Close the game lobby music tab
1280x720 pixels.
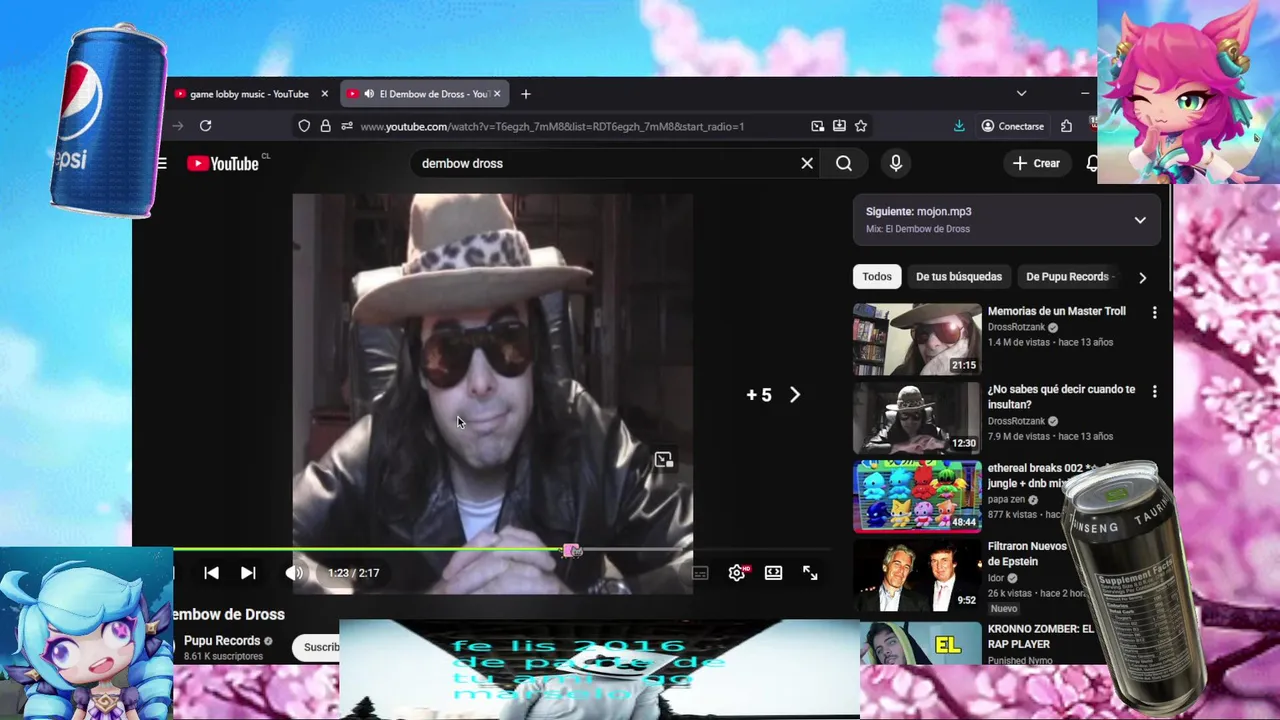(x=324, y=94)
